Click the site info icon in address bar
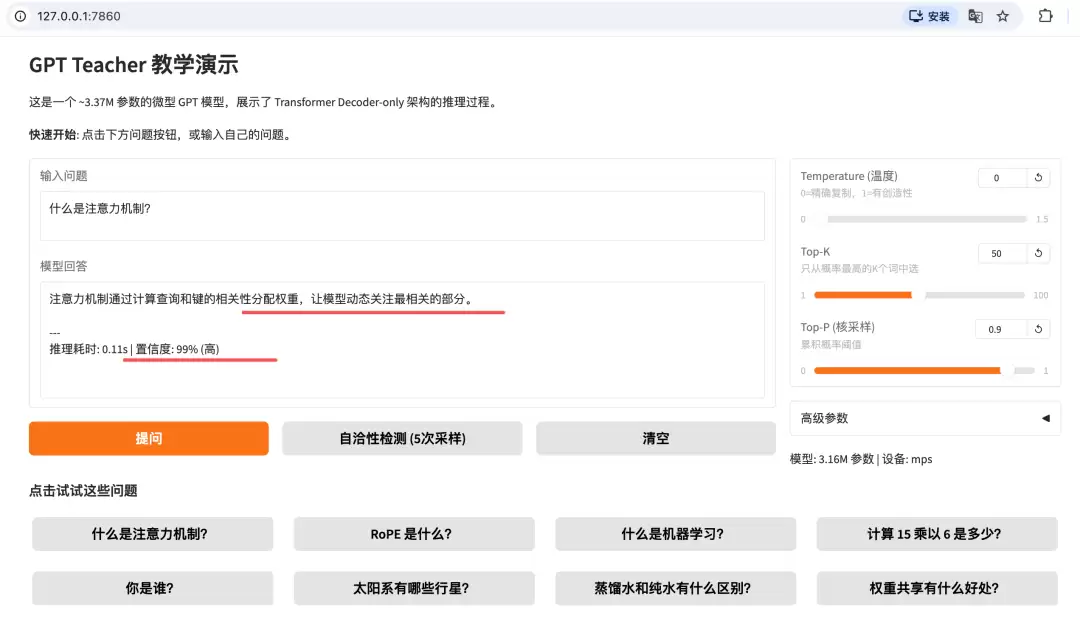 coord(21,16)
